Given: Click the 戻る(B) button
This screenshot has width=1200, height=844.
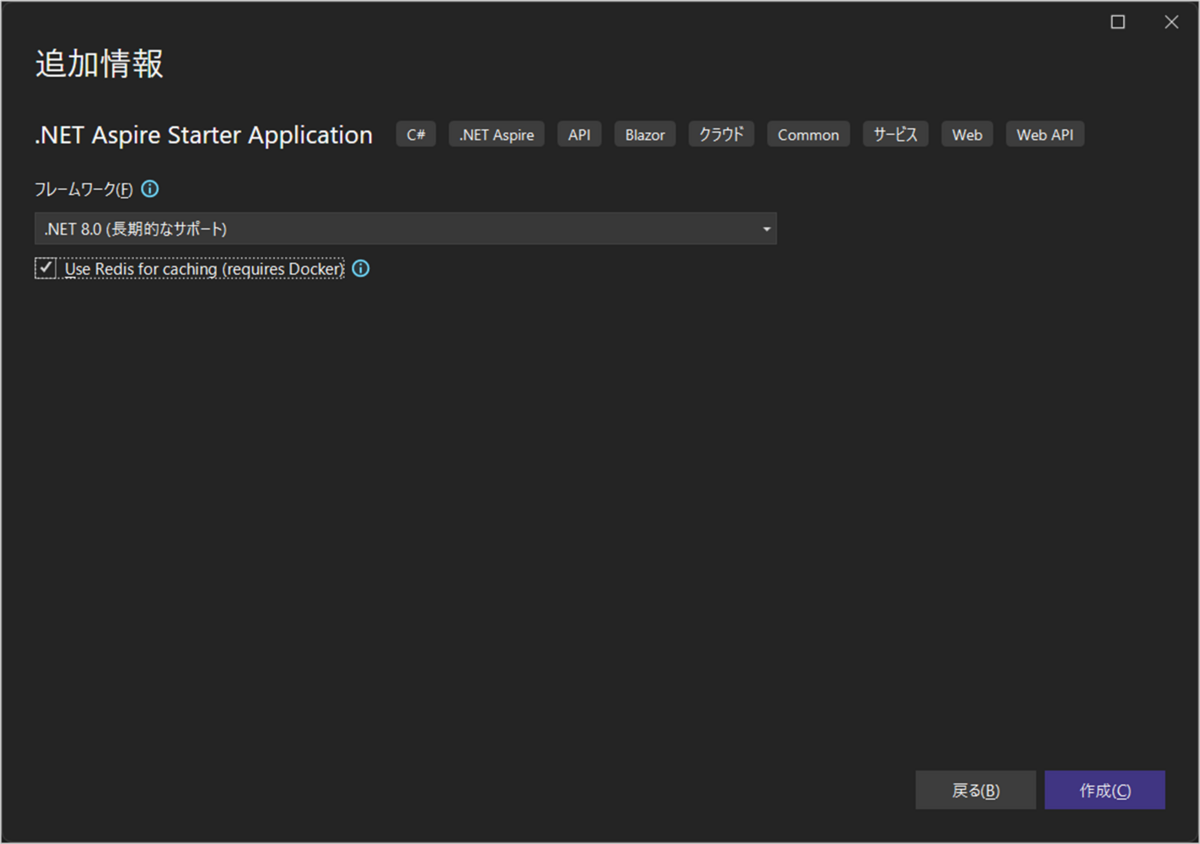Looking at the screenshot, I should (x=975, y=790).
